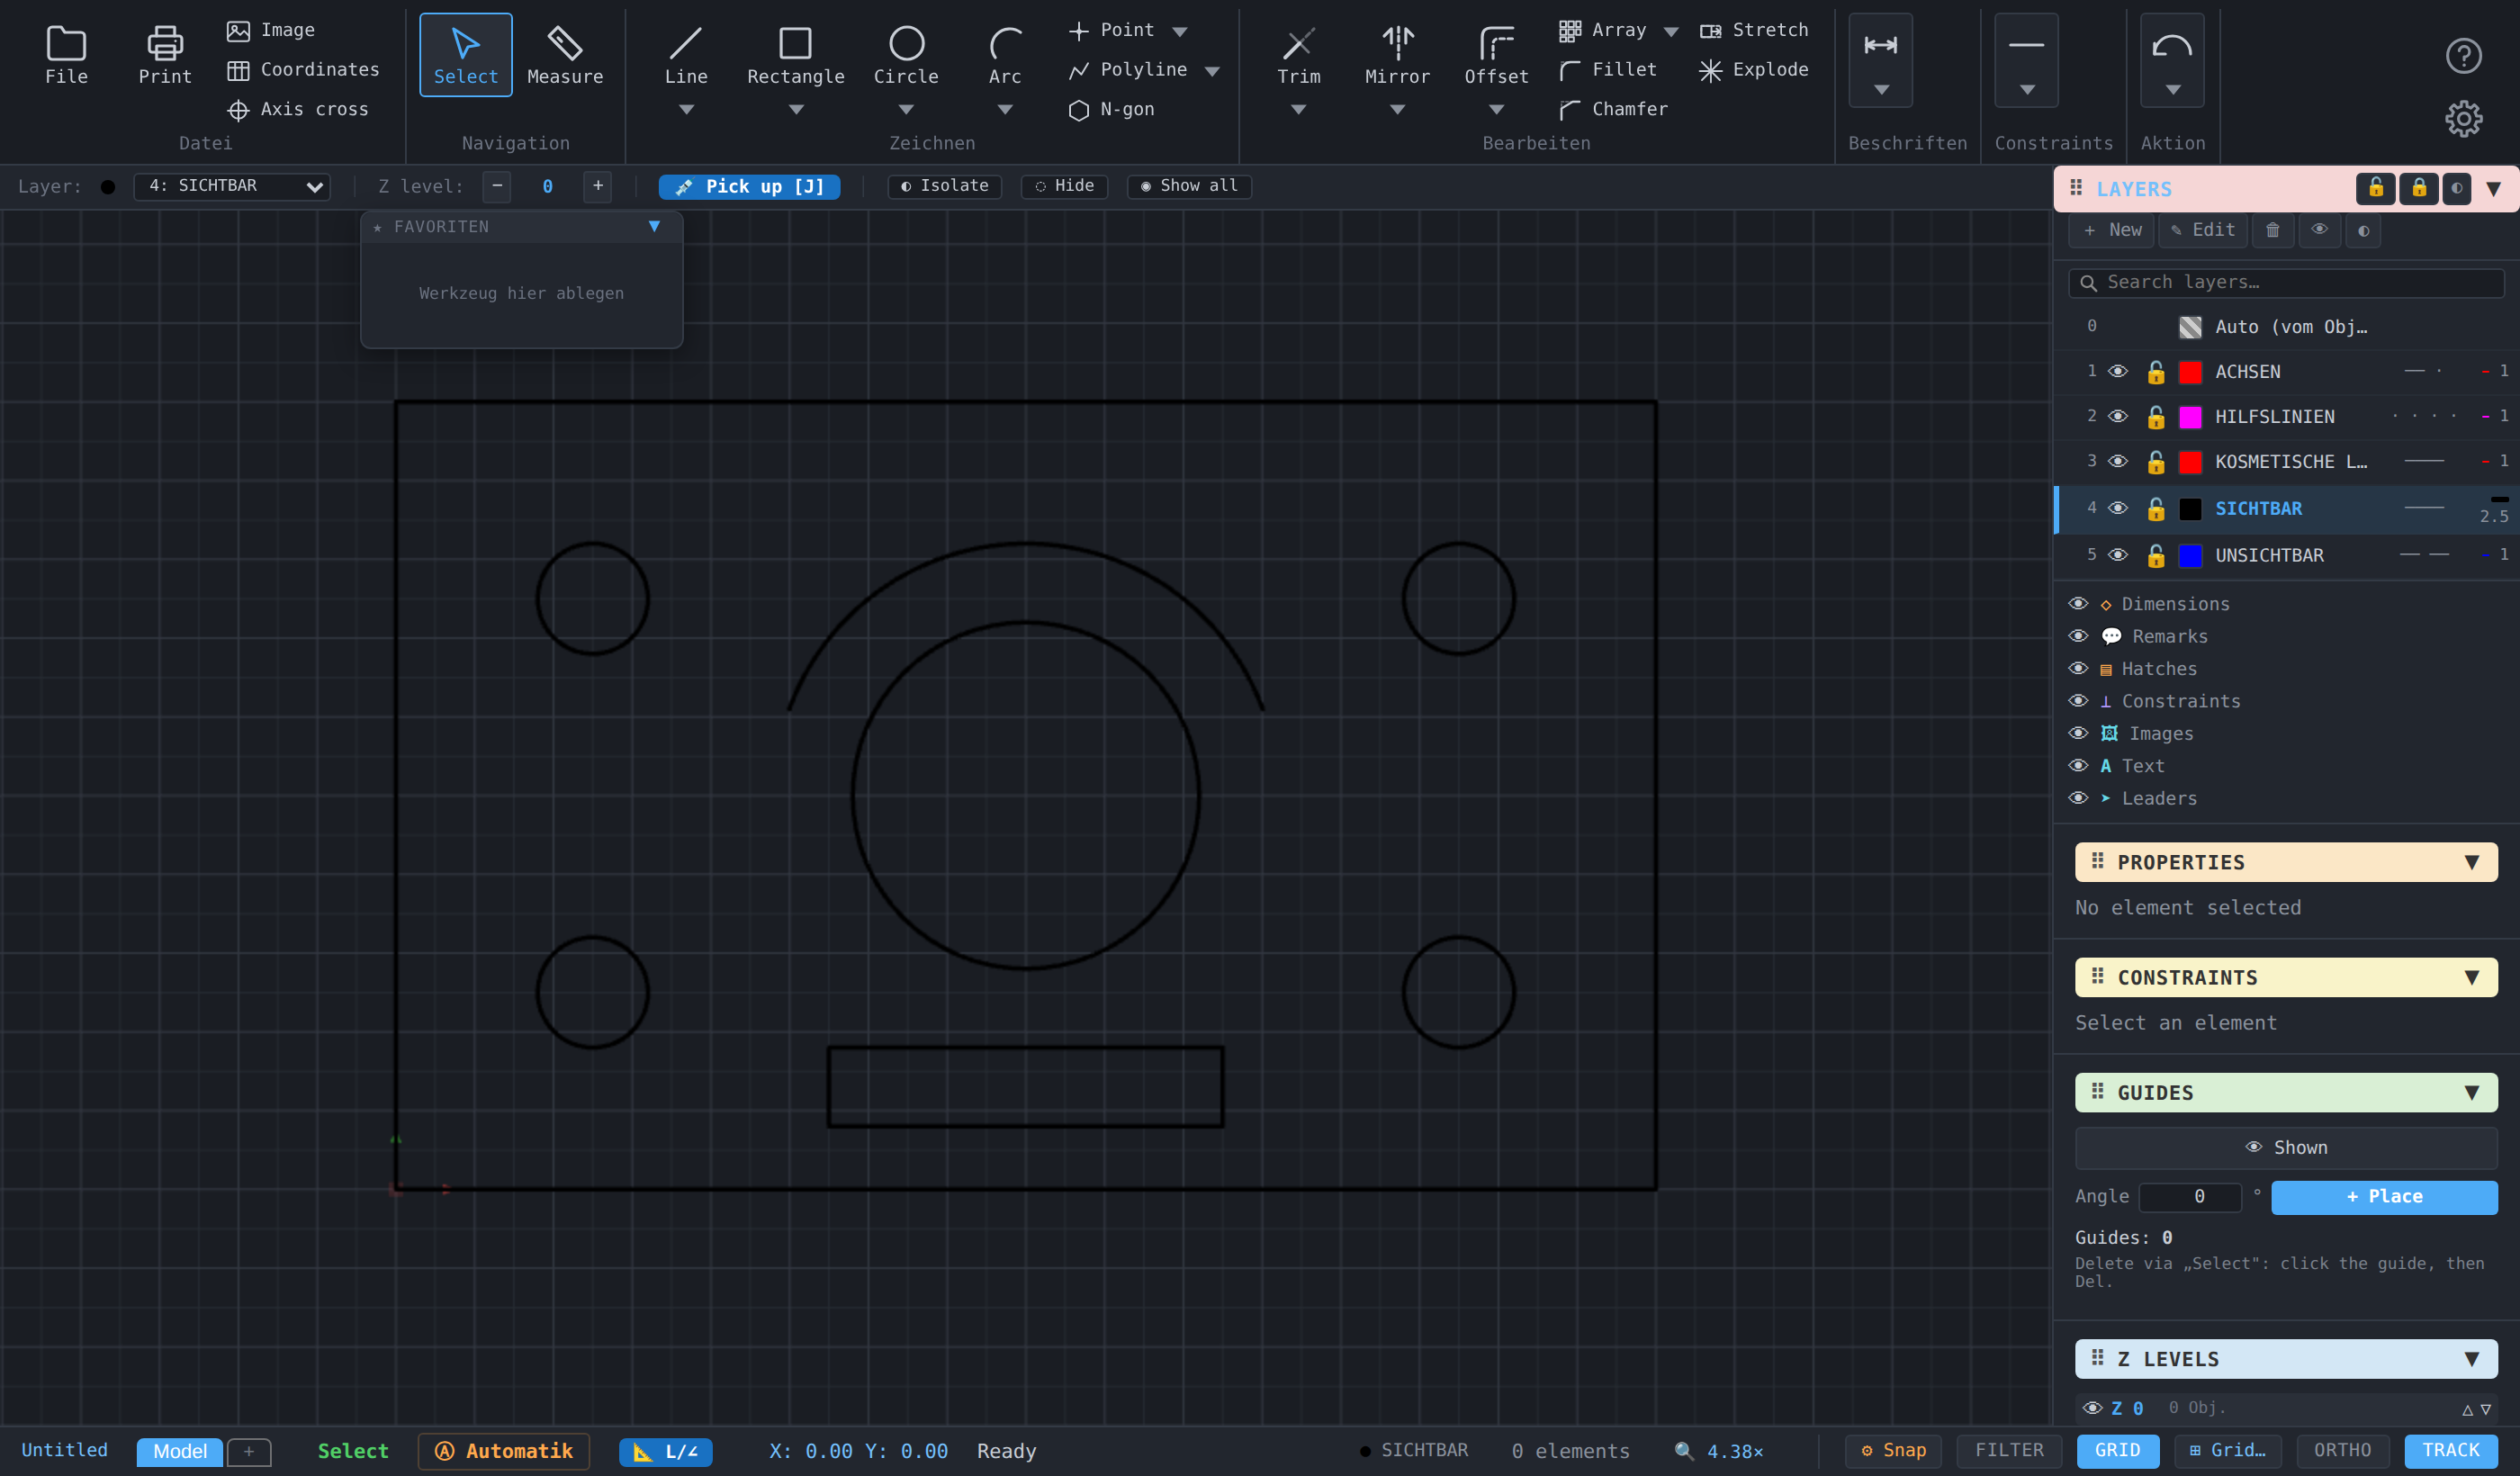This screenshot has width=2520, height=1476.
Task: Choose the Stretch tool
Action: (x=1754, y=30)
